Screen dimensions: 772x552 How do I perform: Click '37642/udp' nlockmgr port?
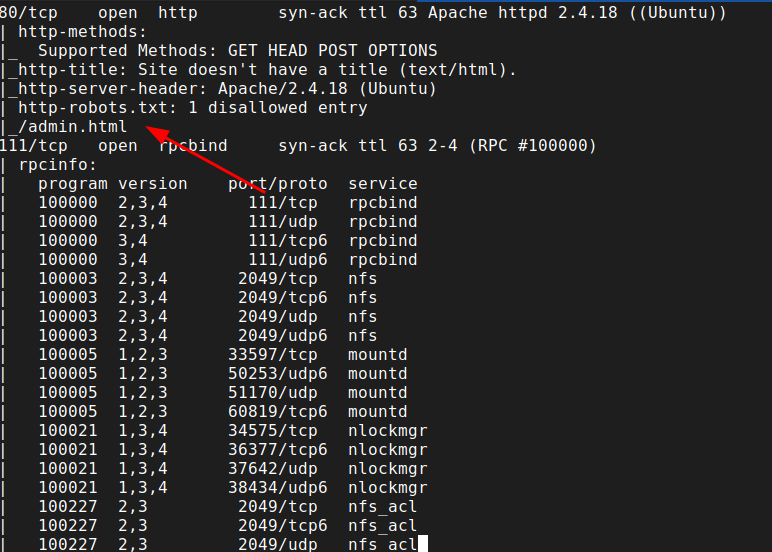pos(273,469)
